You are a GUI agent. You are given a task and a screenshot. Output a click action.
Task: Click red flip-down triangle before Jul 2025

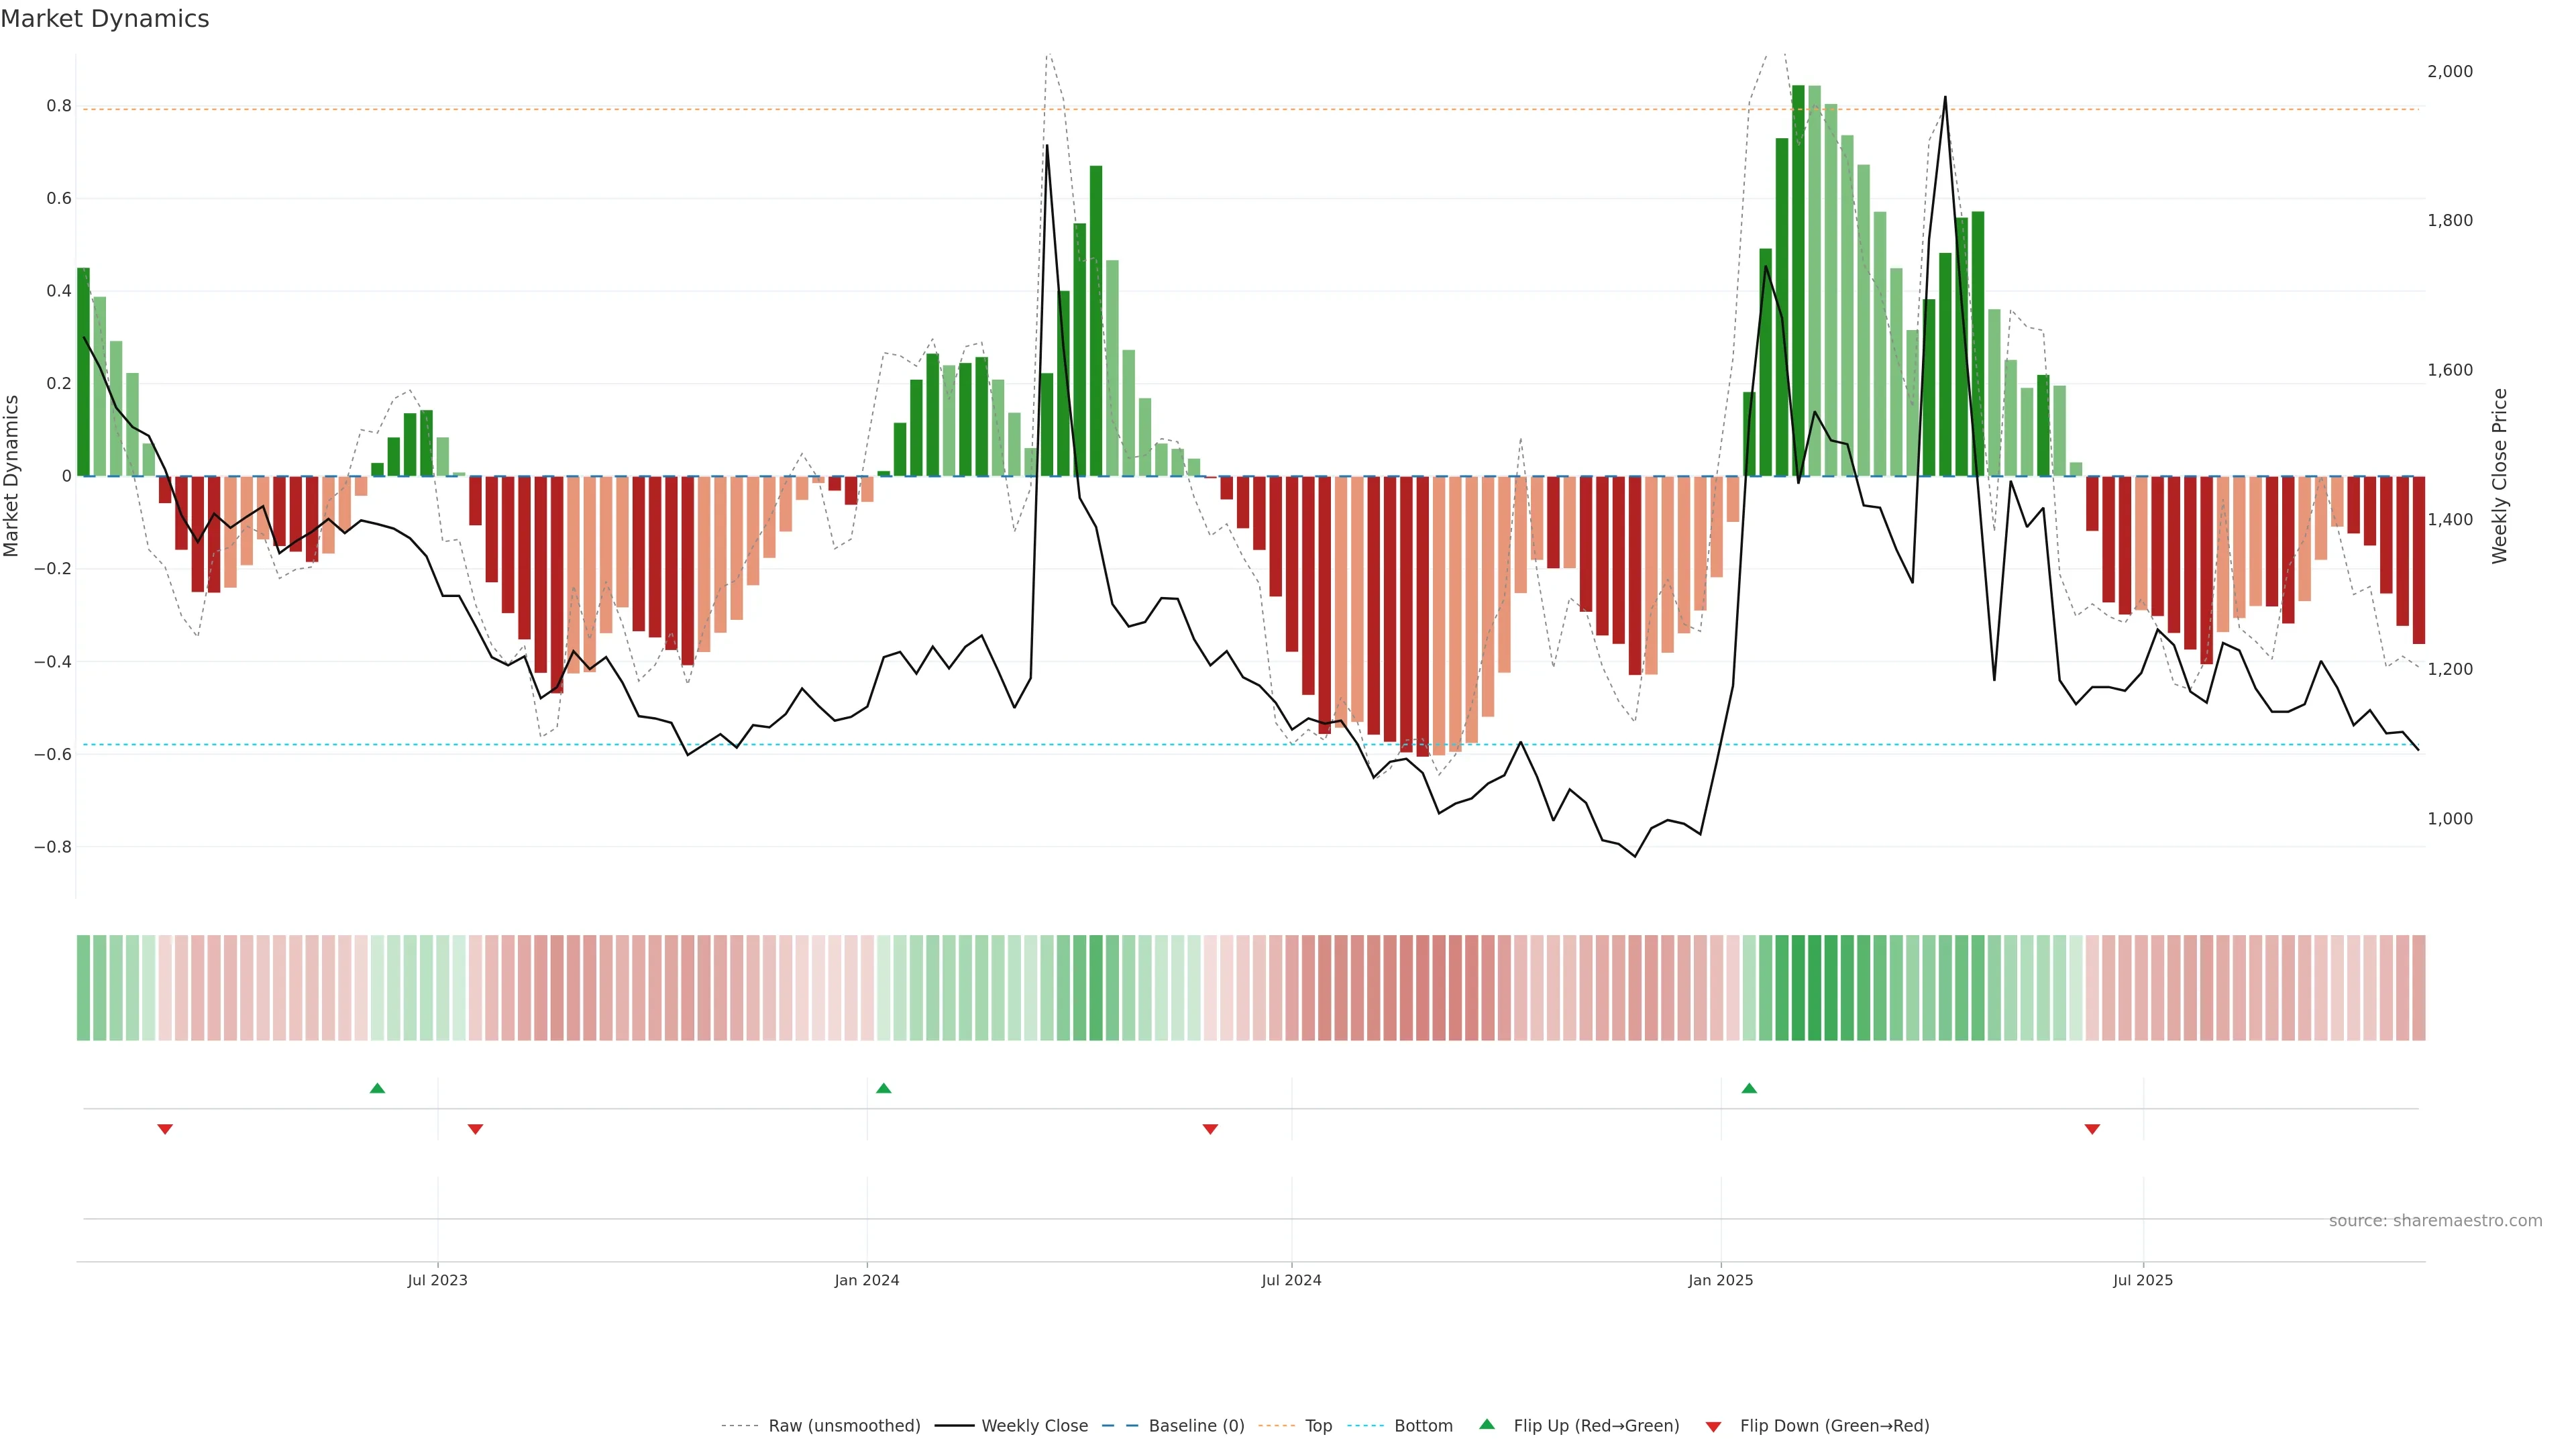(2092, 1129)
